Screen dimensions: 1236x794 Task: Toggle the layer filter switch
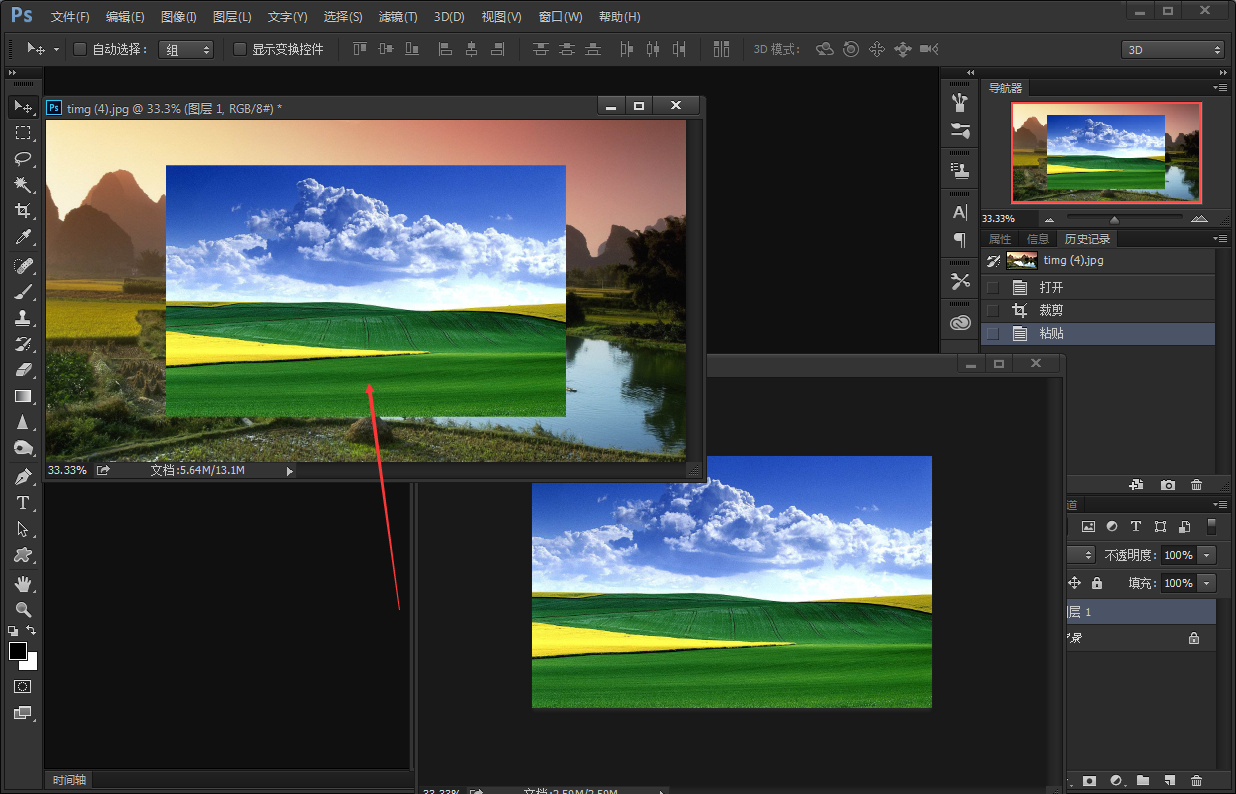tap(1212, 526)
